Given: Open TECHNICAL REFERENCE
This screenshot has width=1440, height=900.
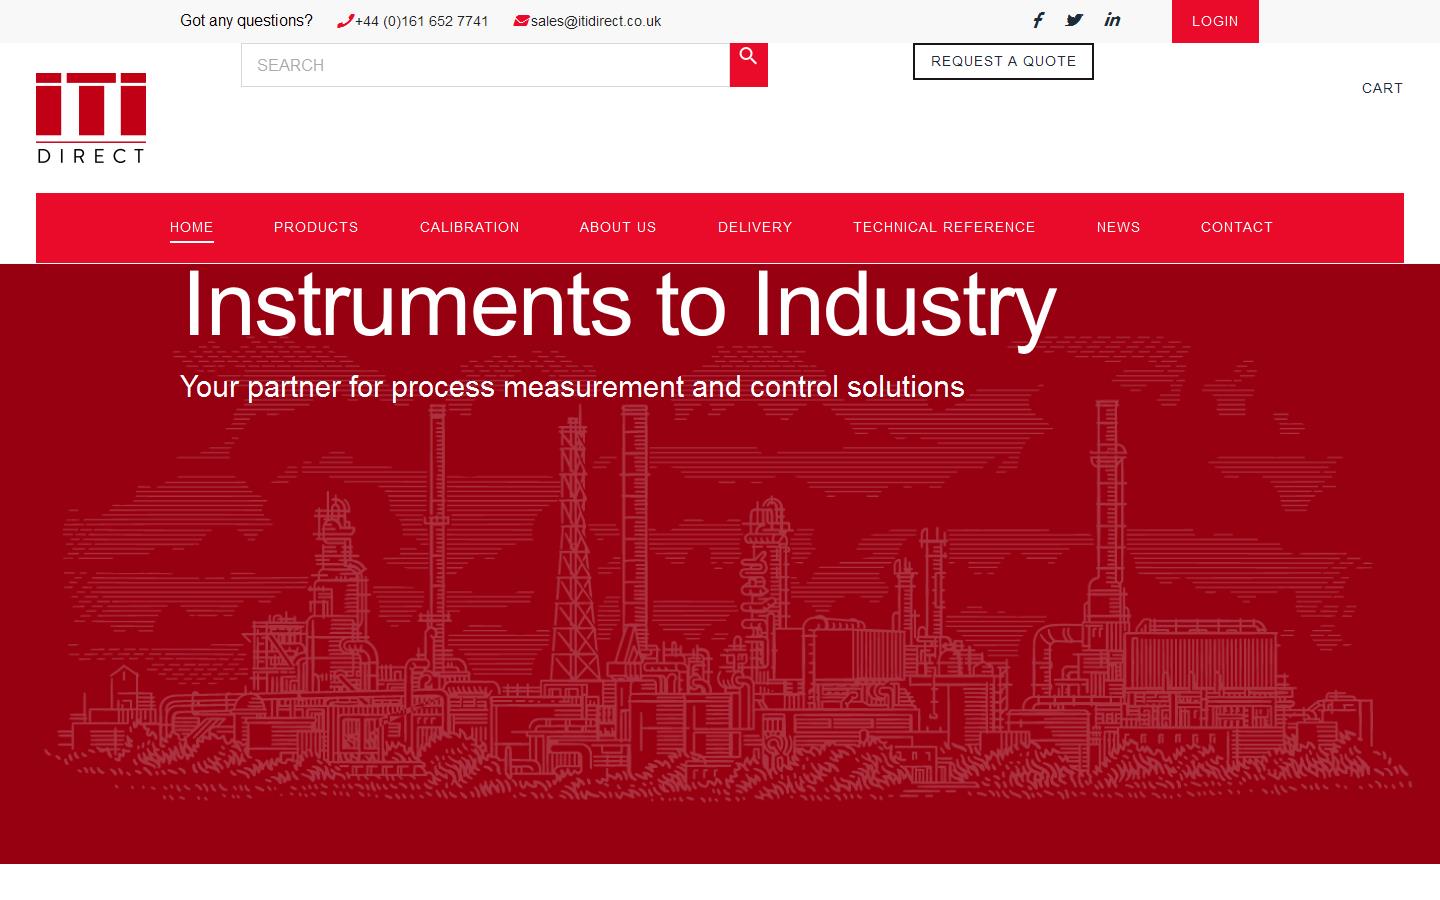Looking at the screenshot, I should [943, 227].
